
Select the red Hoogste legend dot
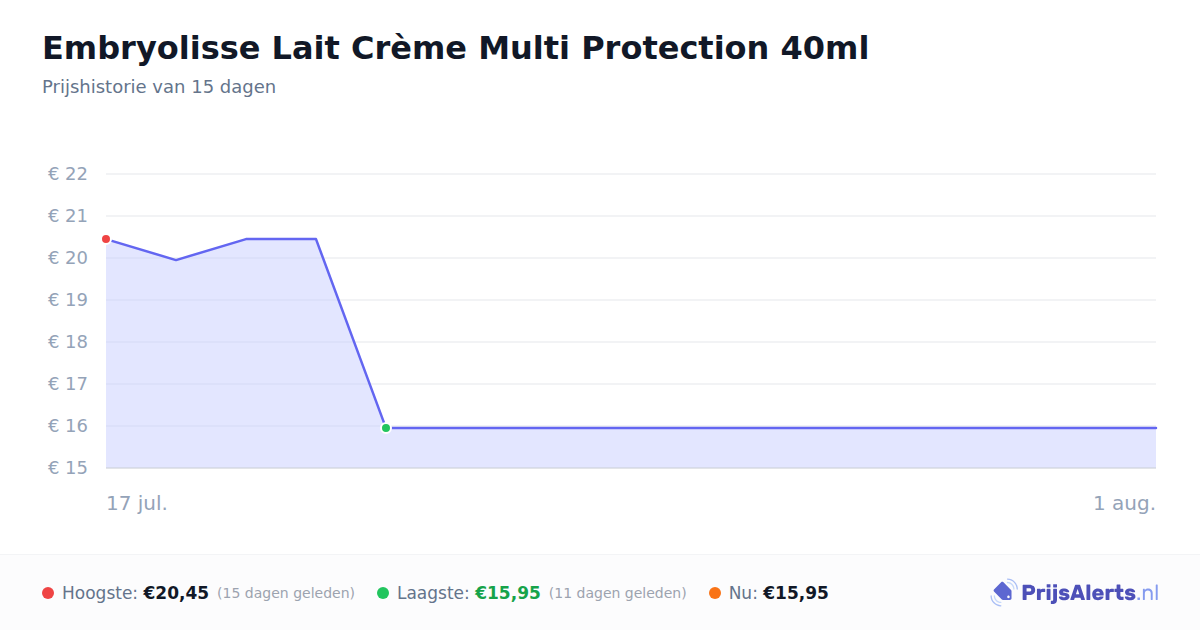pyautogui.click(x=48, y=593)
